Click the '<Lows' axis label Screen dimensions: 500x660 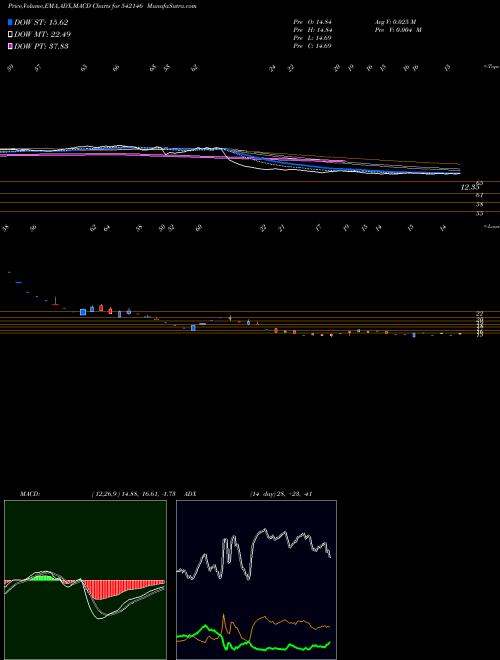point(491,226)
